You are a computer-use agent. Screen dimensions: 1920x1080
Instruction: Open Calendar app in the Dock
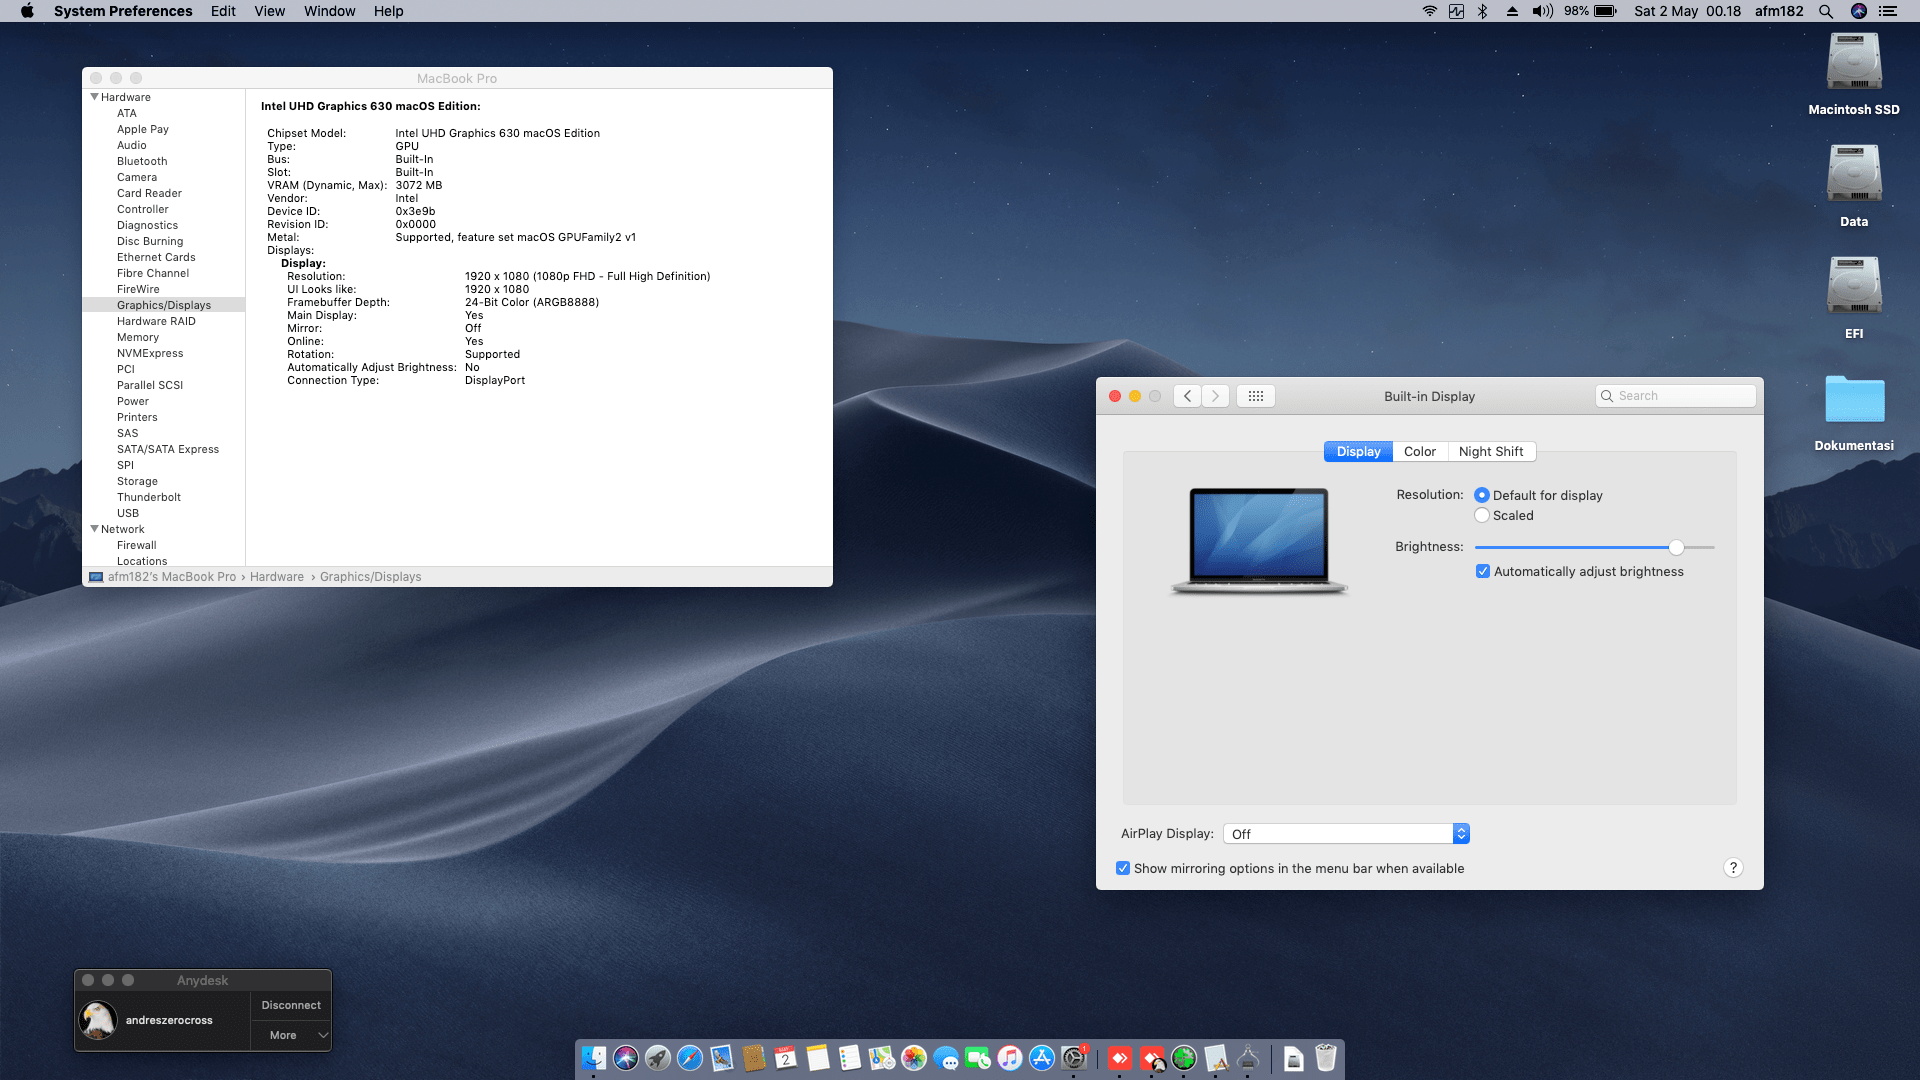pos(786,1058)
